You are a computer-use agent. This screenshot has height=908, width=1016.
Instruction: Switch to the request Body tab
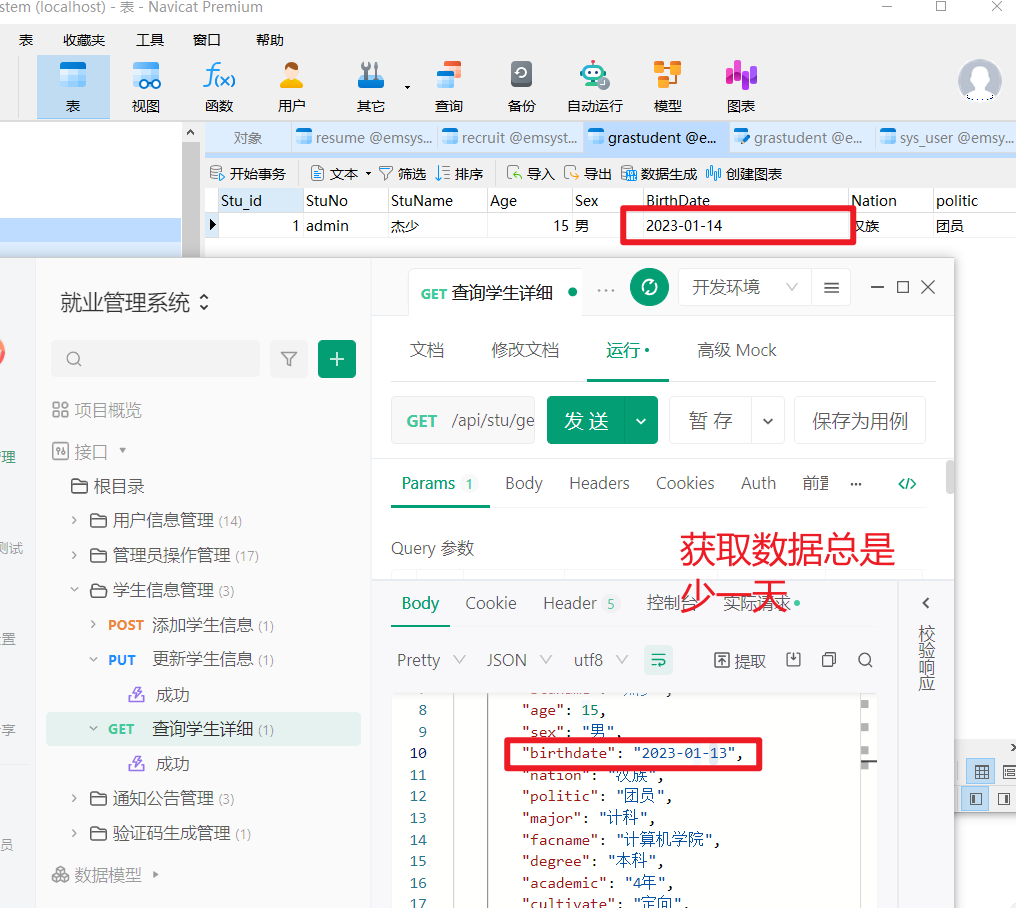click(x=524, y=483)
